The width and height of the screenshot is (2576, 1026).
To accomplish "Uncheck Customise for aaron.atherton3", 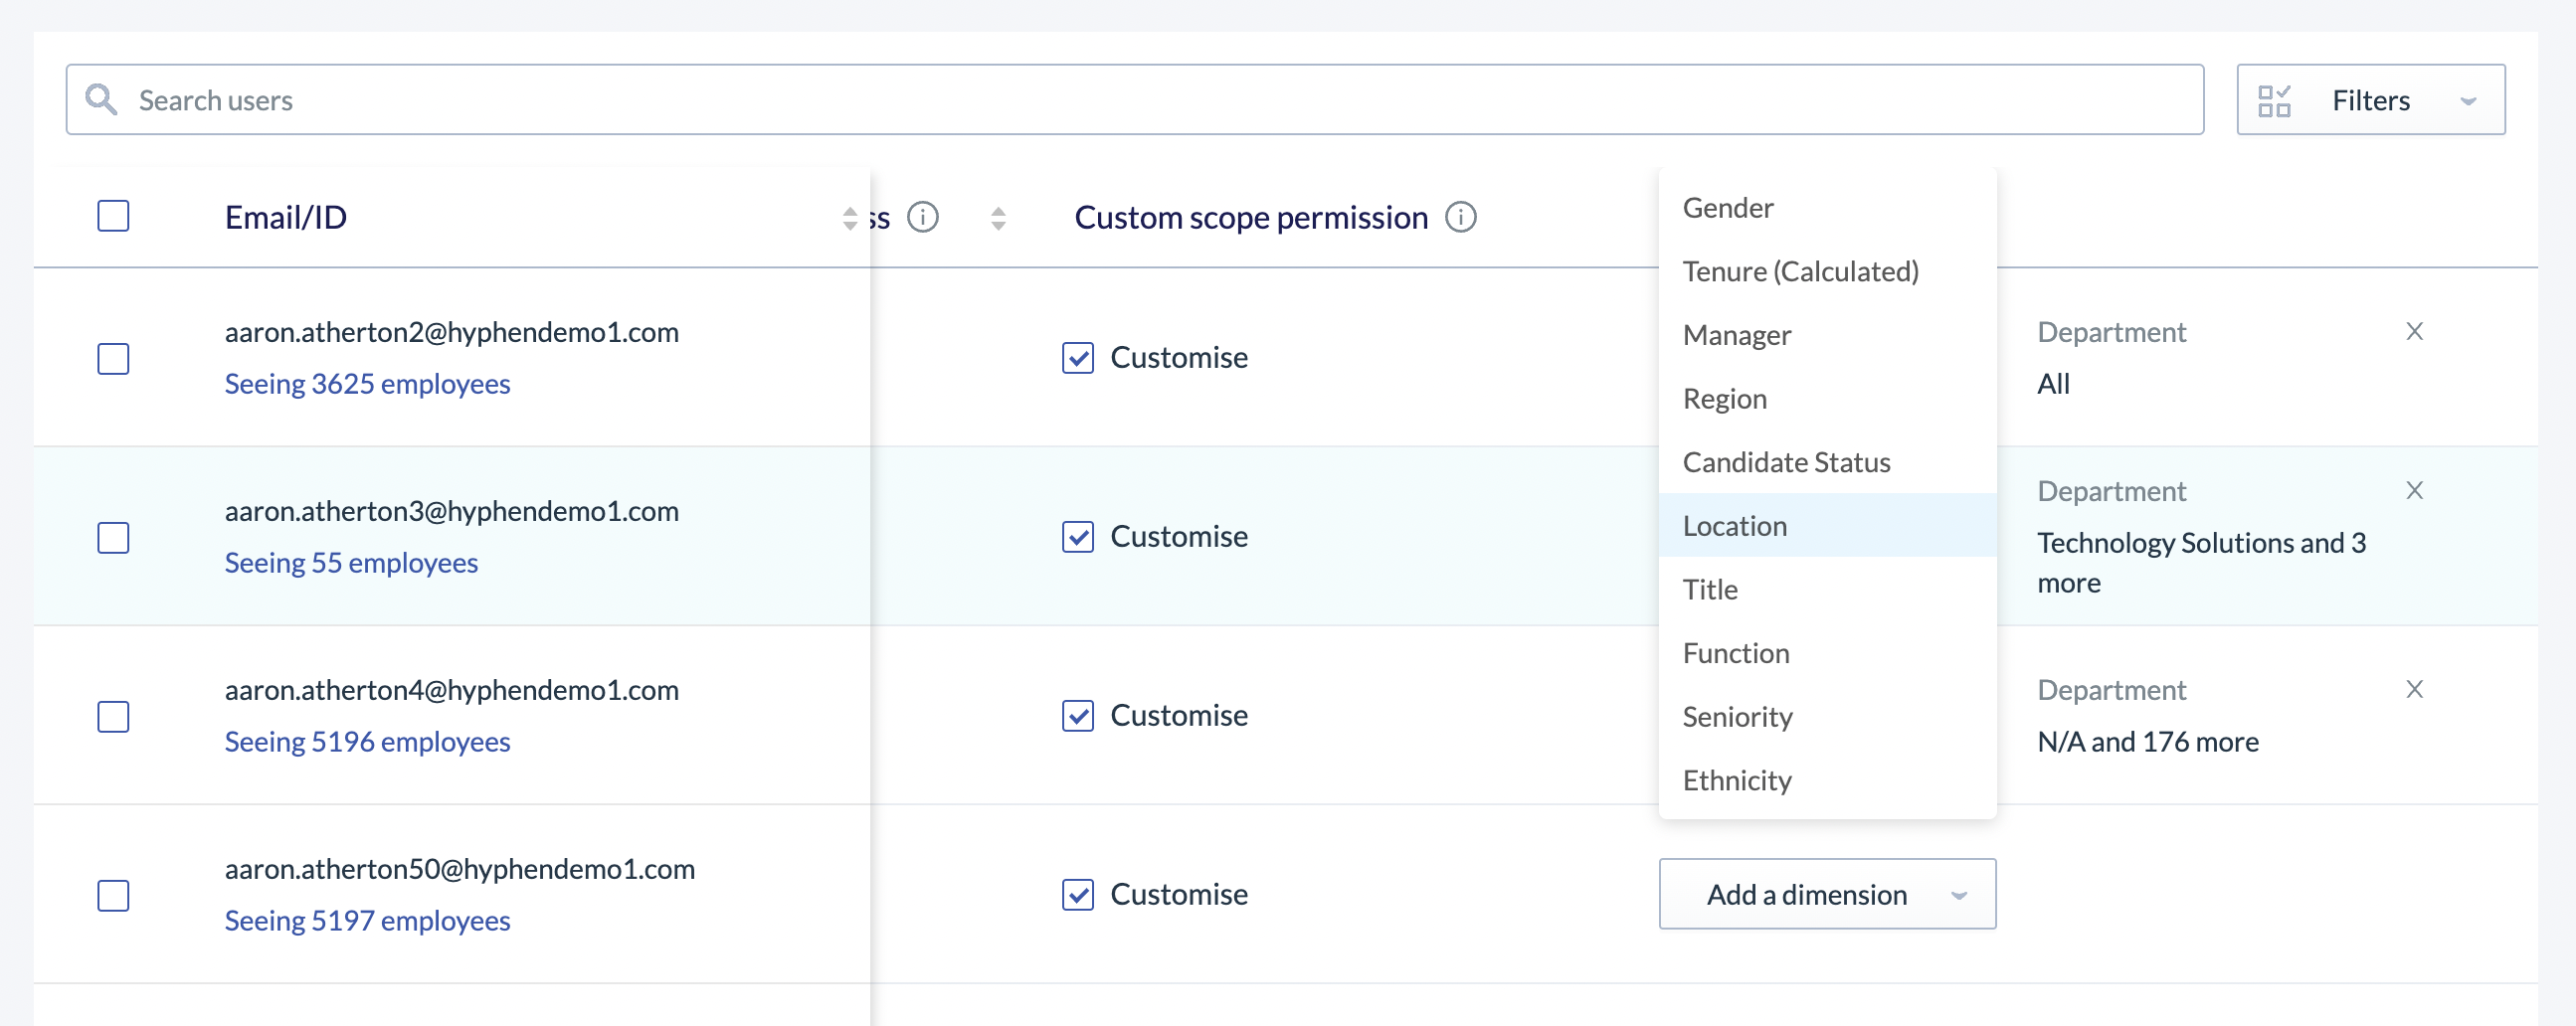I will 1078,537.
